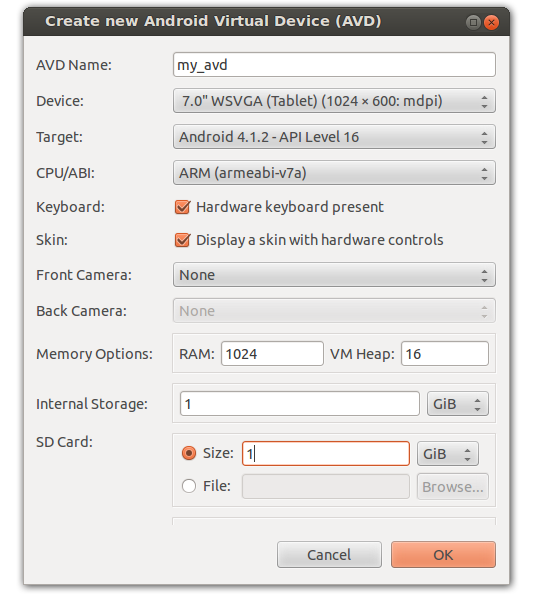Open the Internal Storage unit GiB dropdown
Viewport: 538px width, 600px height.
pos(458,404)
